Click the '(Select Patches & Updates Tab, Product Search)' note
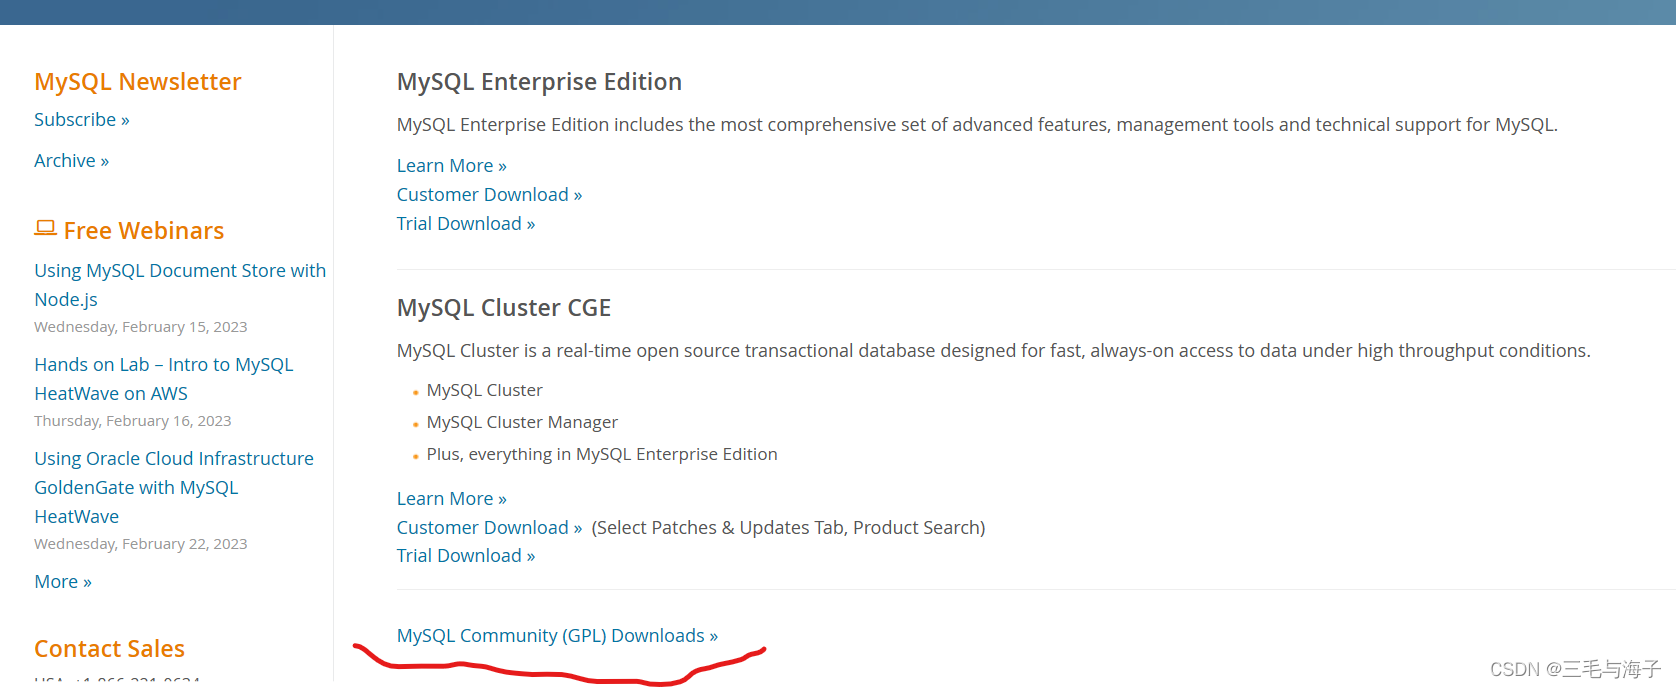The width and height of the screenshot is (1676, 688). [x=789, y=528]
